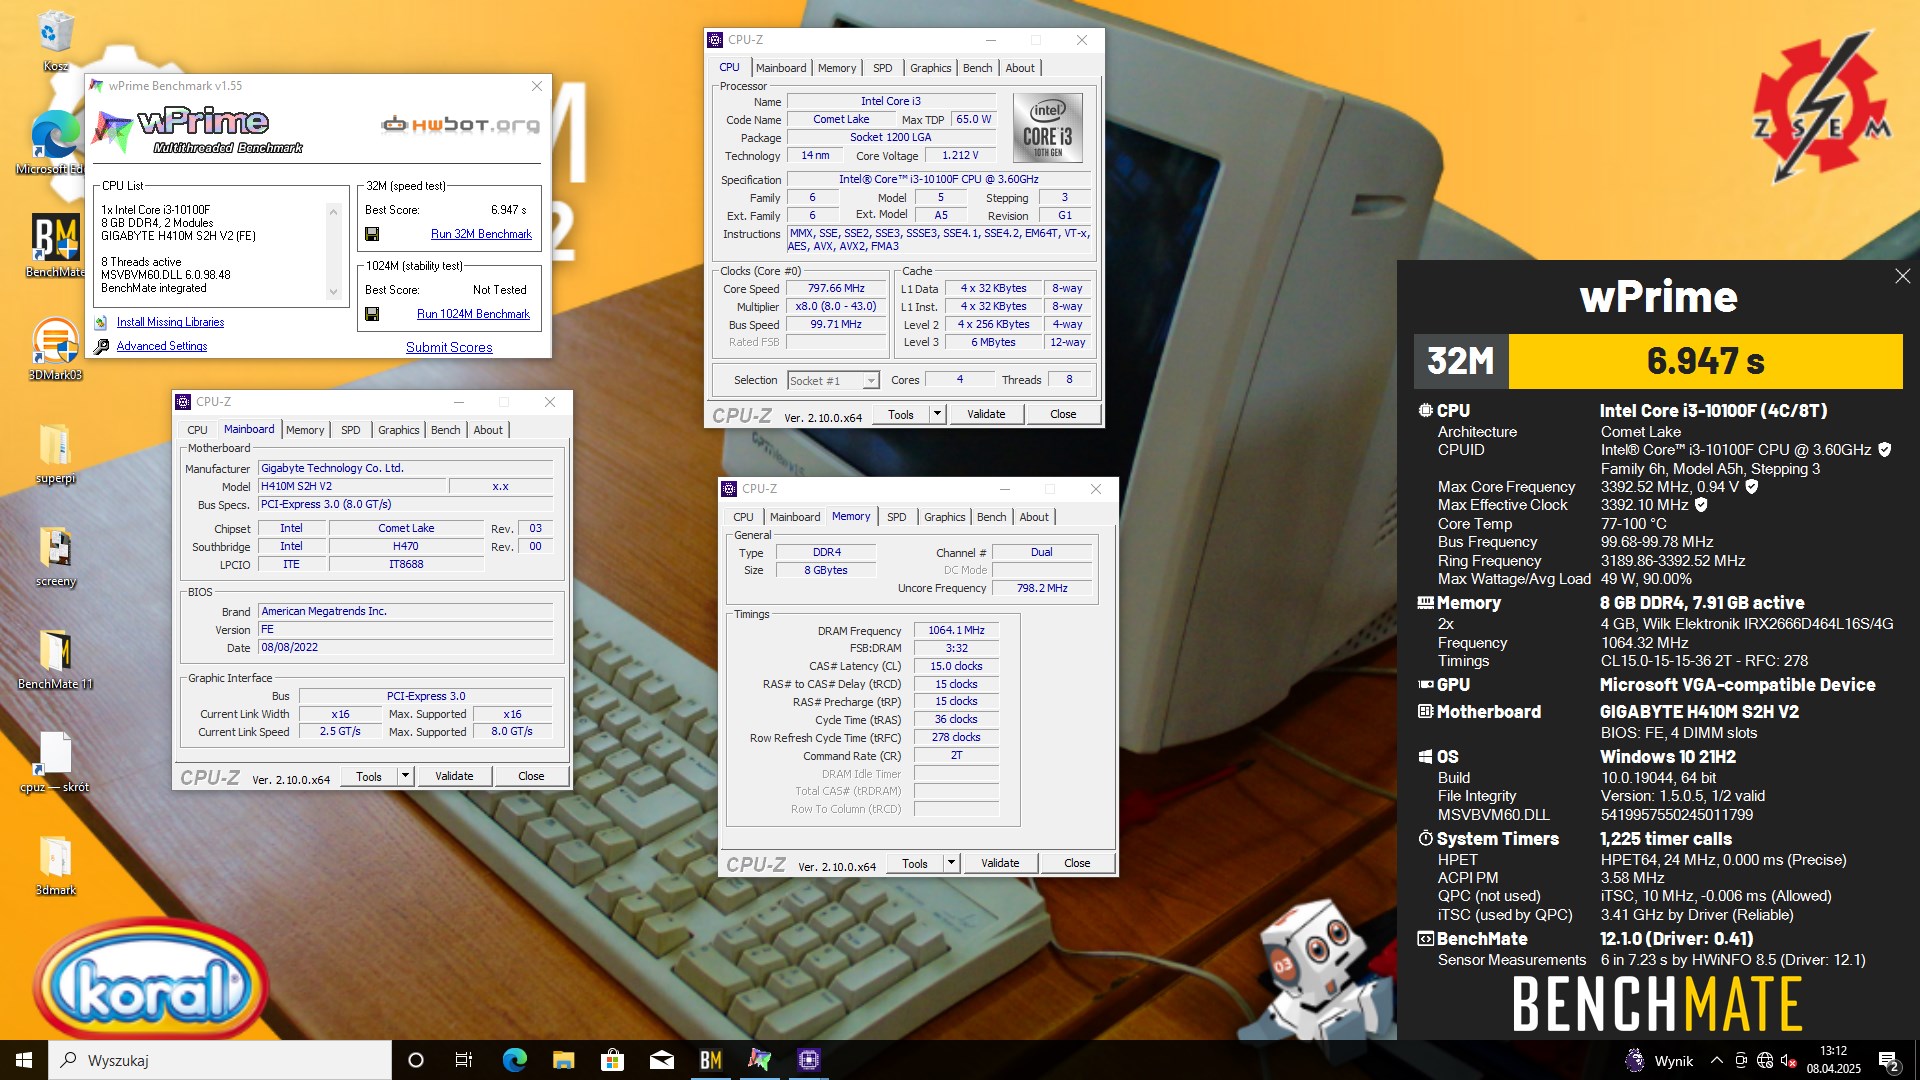
Task: Click the Run 32M Benchmark link
Action: point(481,234)
